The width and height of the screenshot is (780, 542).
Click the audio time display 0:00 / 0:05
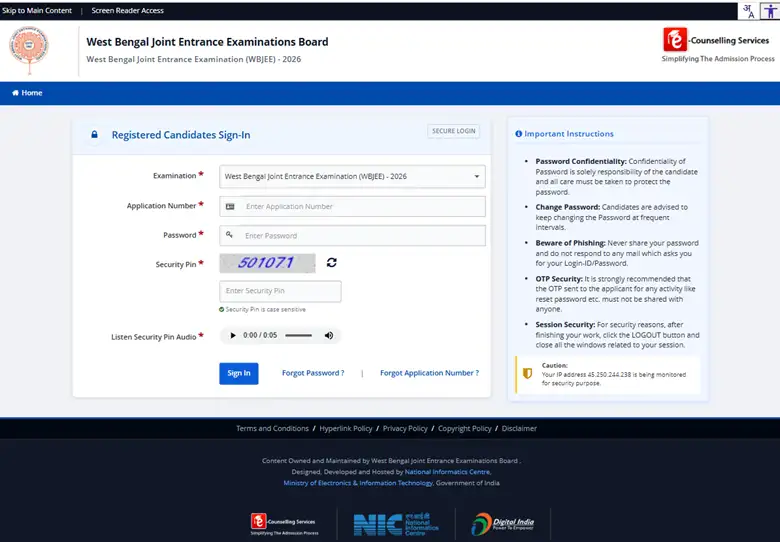pos(260,336)
